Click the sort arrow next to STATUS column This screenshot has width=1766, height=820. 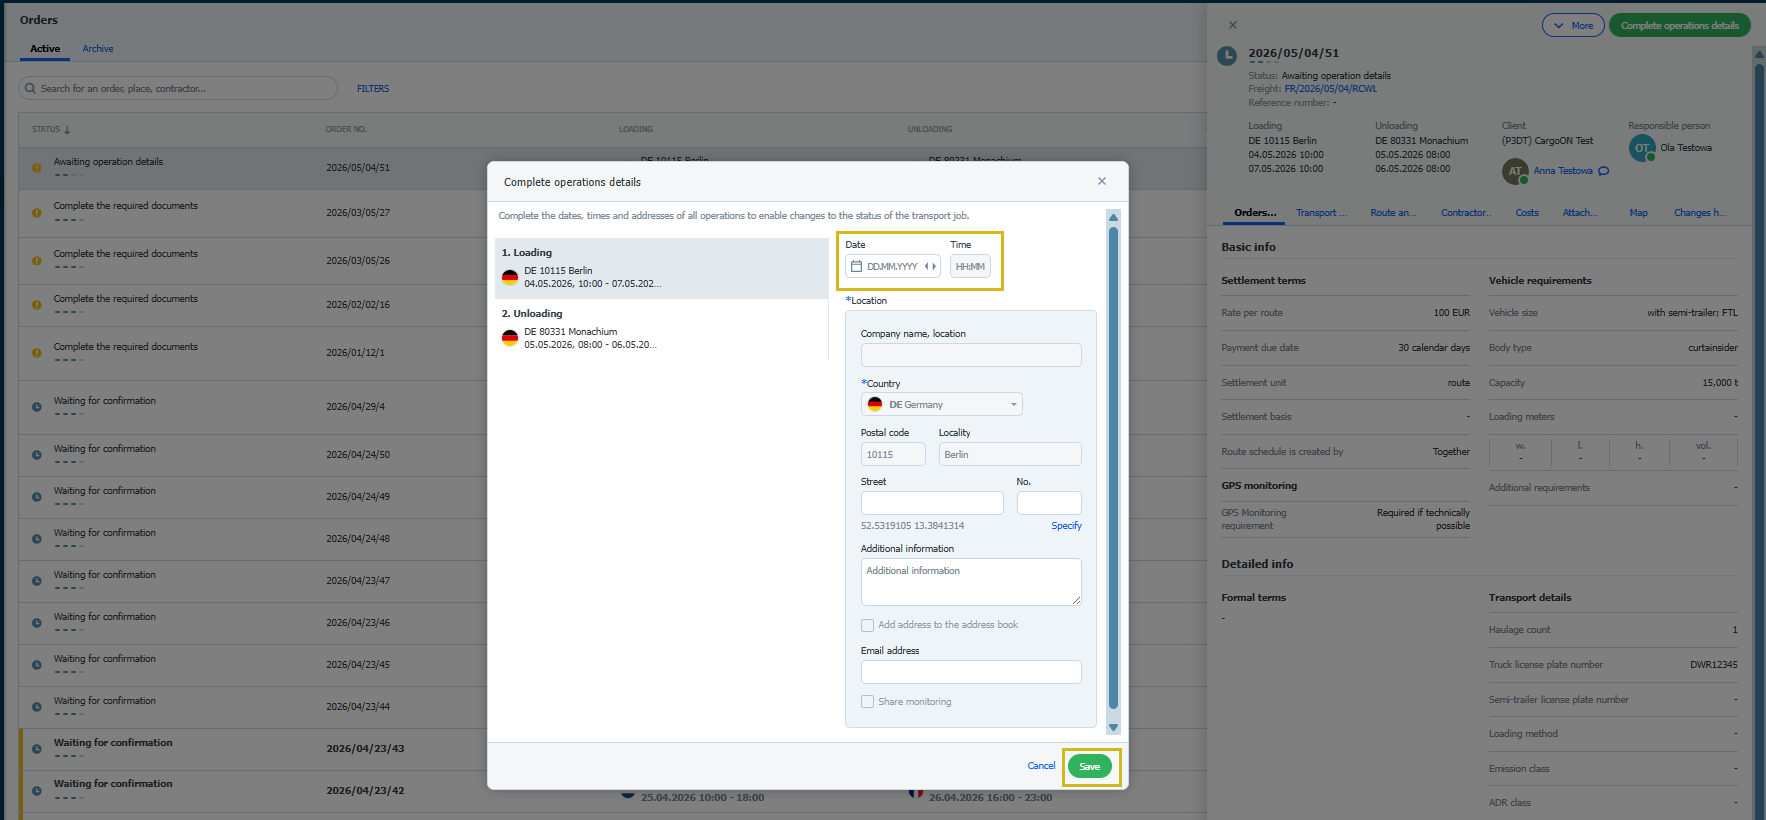67,129
